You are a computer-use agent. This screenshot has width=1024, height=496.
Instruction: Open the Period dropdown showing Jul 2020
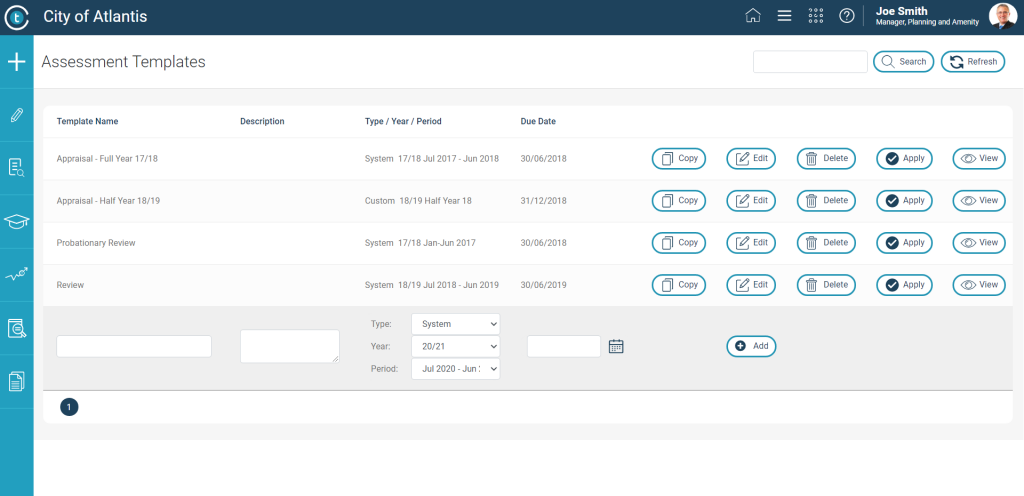pos(456,369)
